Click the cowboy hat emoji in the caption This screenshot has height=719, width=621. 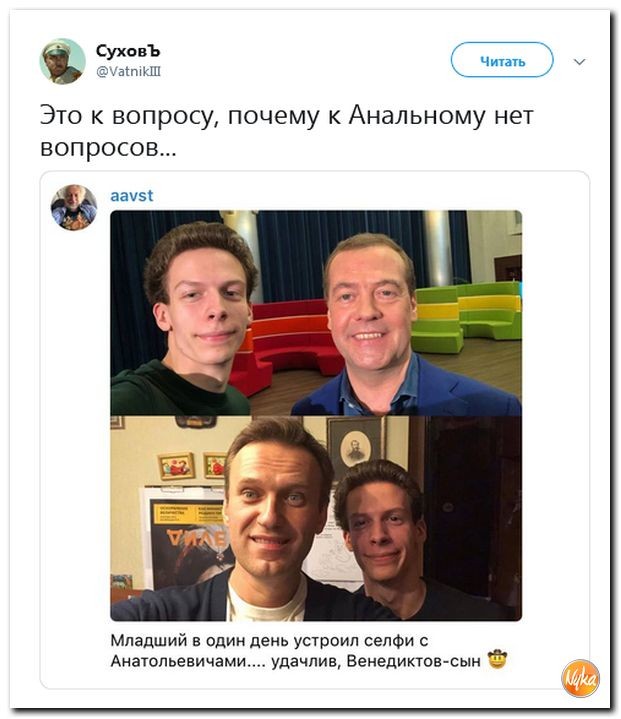click(498, 659)
